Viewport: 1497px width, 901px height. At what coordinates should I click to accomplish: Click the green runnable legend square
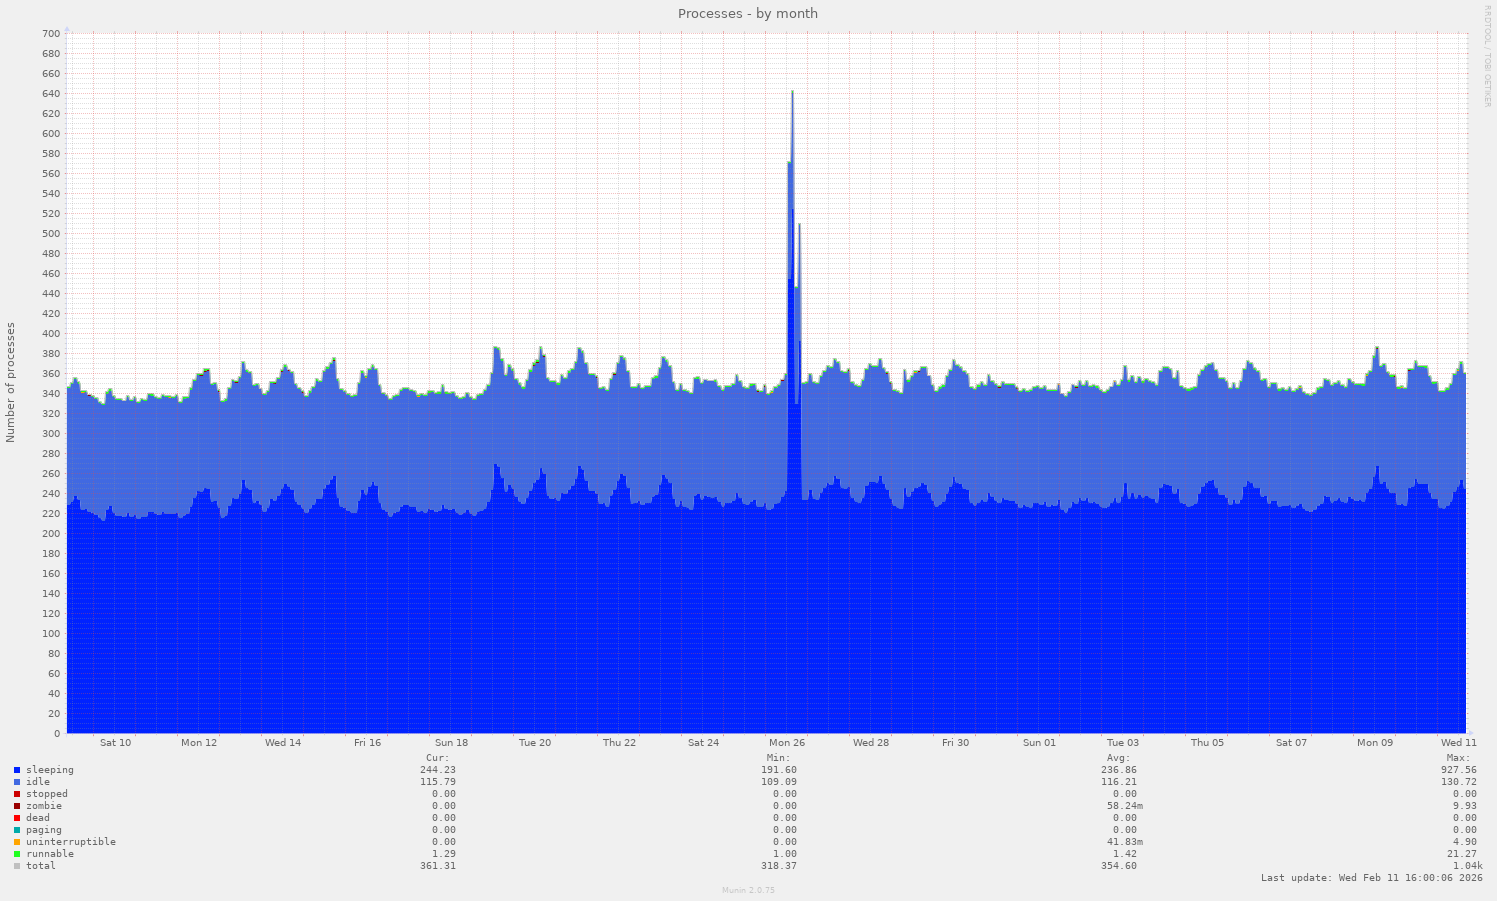[x=16, y=853]
